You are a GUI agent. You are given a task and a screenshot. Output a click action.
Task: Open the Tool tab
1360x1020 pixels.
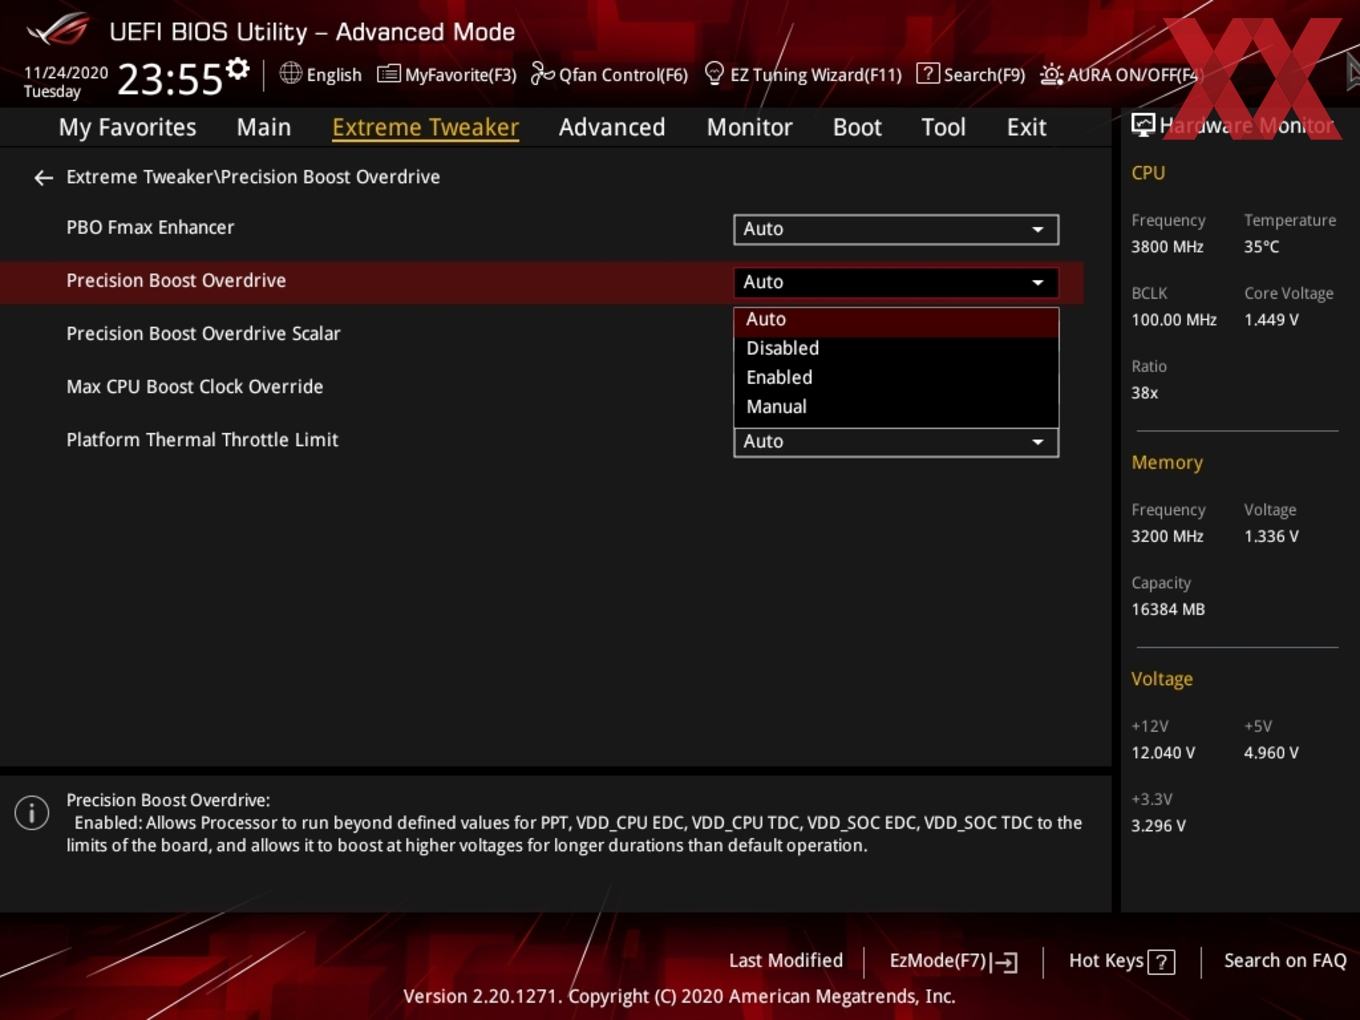[943, 127]
